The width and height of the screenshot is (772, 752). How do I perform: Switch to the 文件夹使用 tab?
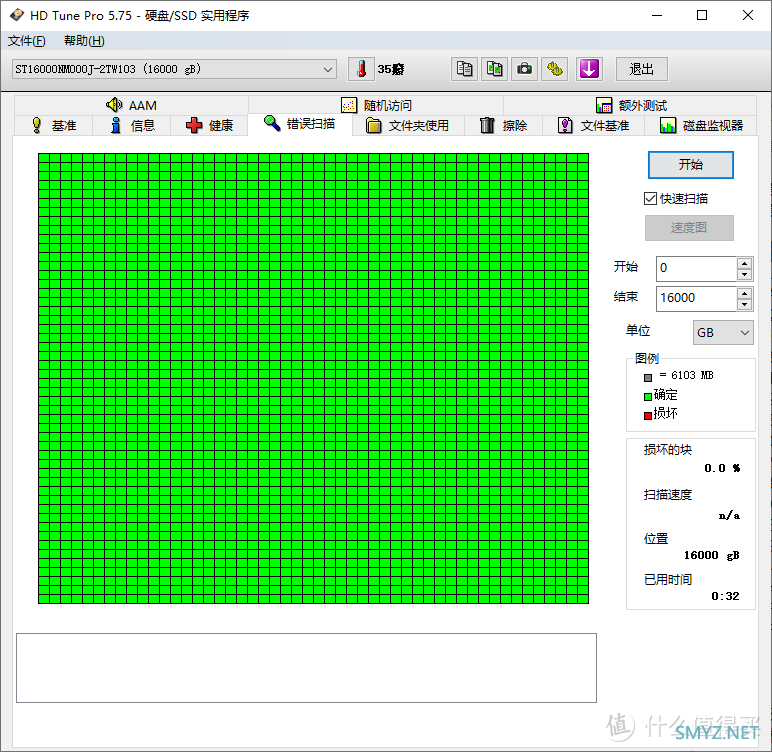pos(408,126)
